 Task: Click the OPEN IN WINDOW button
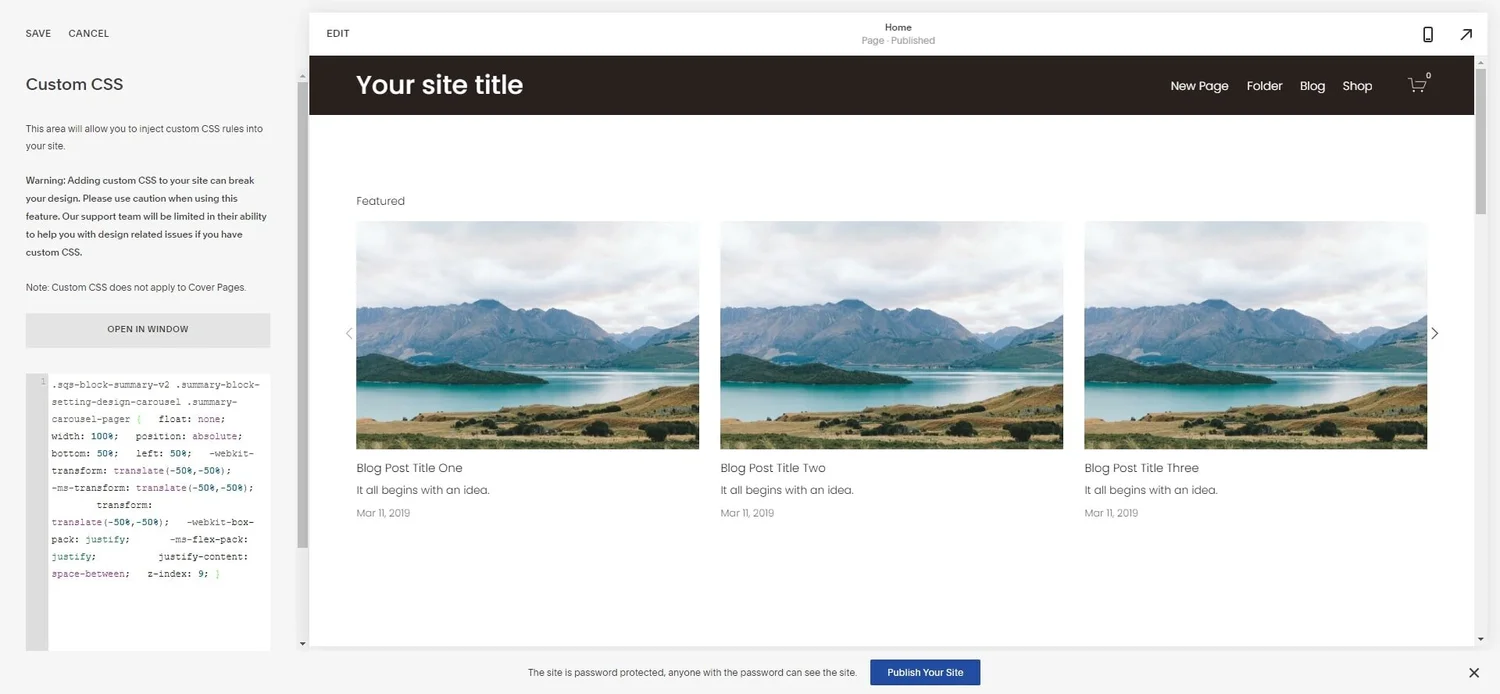click(x=147, y=328)
